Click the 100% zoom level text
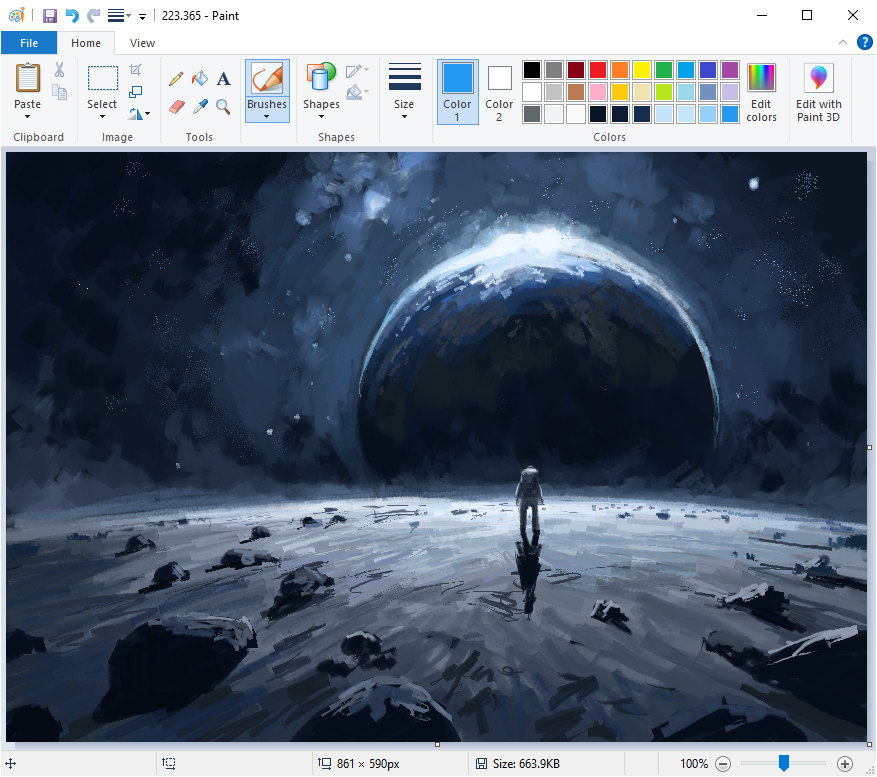The image size is (877, 777). point(694,764)
